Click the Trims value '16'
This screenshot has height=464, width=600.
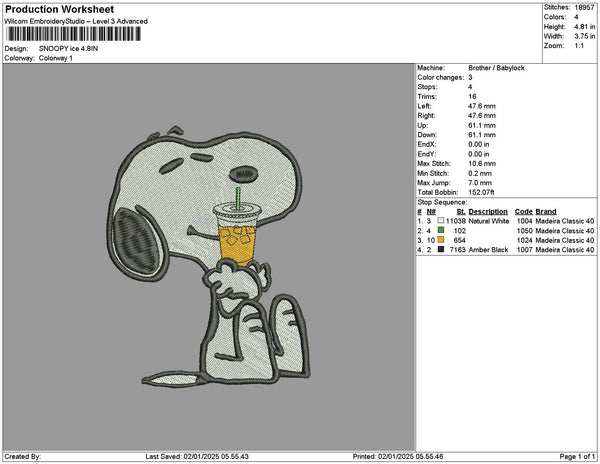[x=472, y=97]
